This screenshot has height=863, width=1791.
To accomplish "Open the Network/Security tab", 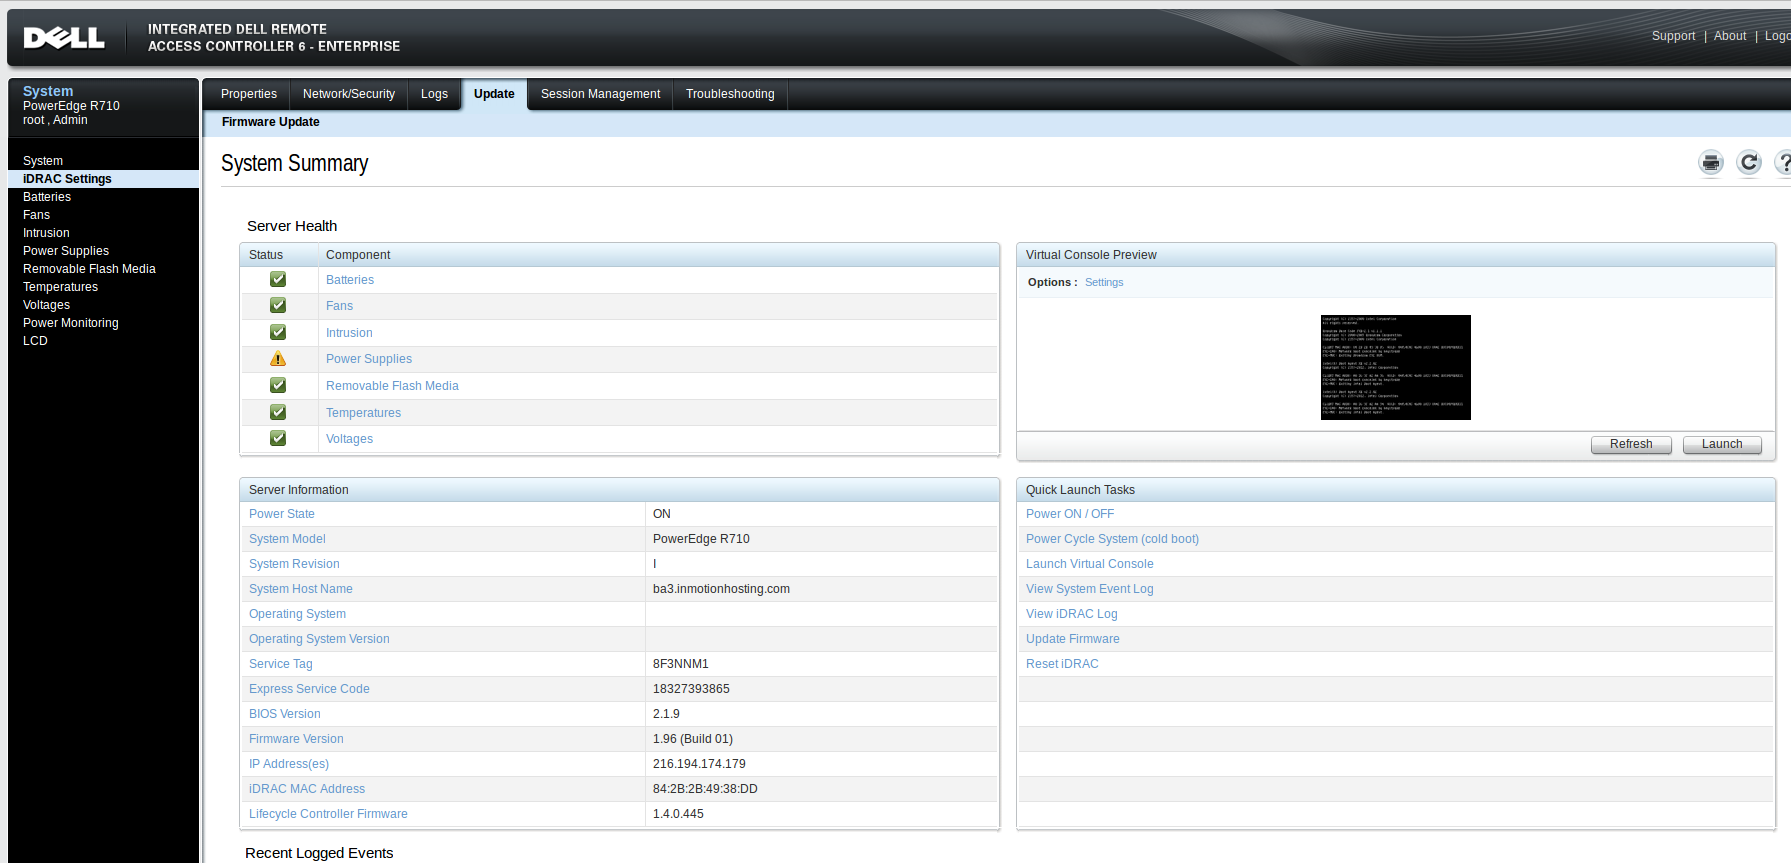I will tap(349, 94).
